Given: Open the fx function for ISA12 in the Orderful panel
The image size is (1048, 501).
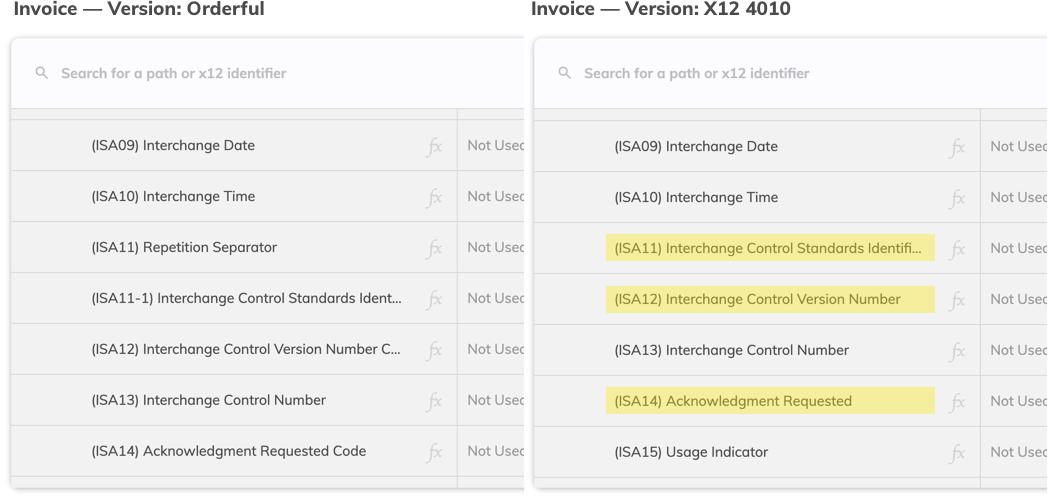Looking at the screenshot, I should click(434, 350).
